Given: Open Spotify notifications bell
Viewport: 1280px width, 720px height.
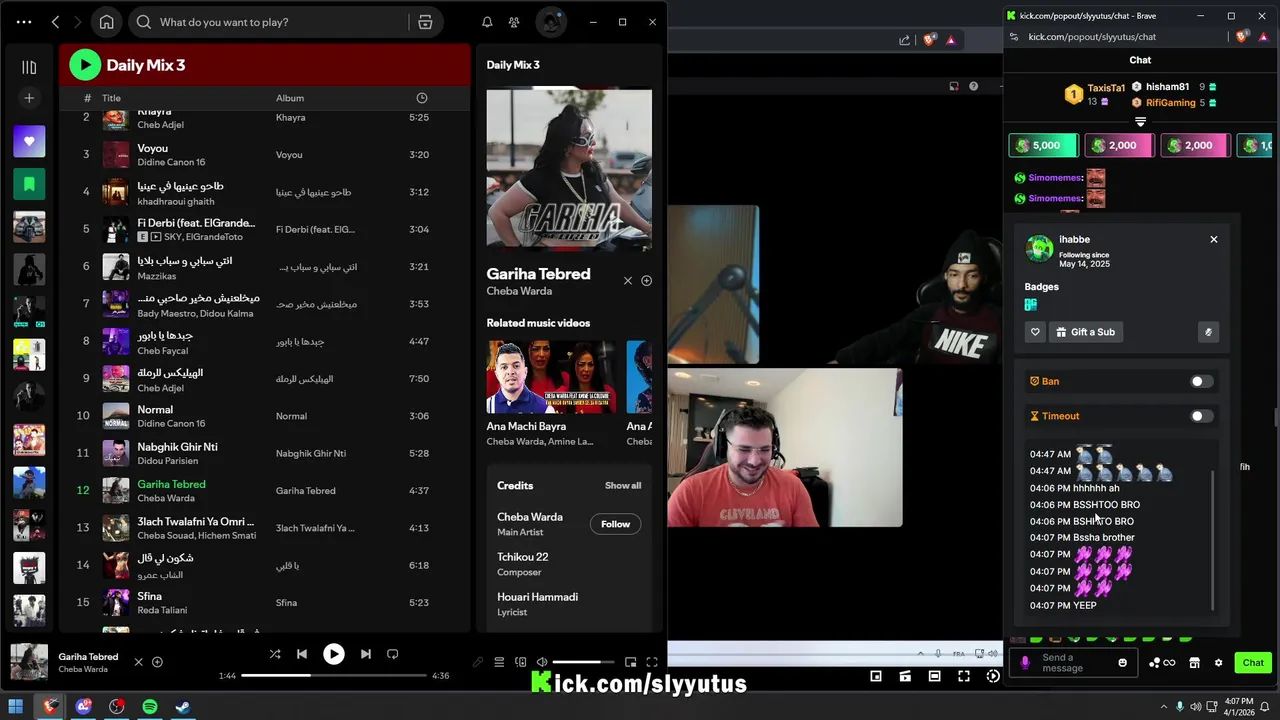Looking at the screenshot, I should click(x=487, y=22).
